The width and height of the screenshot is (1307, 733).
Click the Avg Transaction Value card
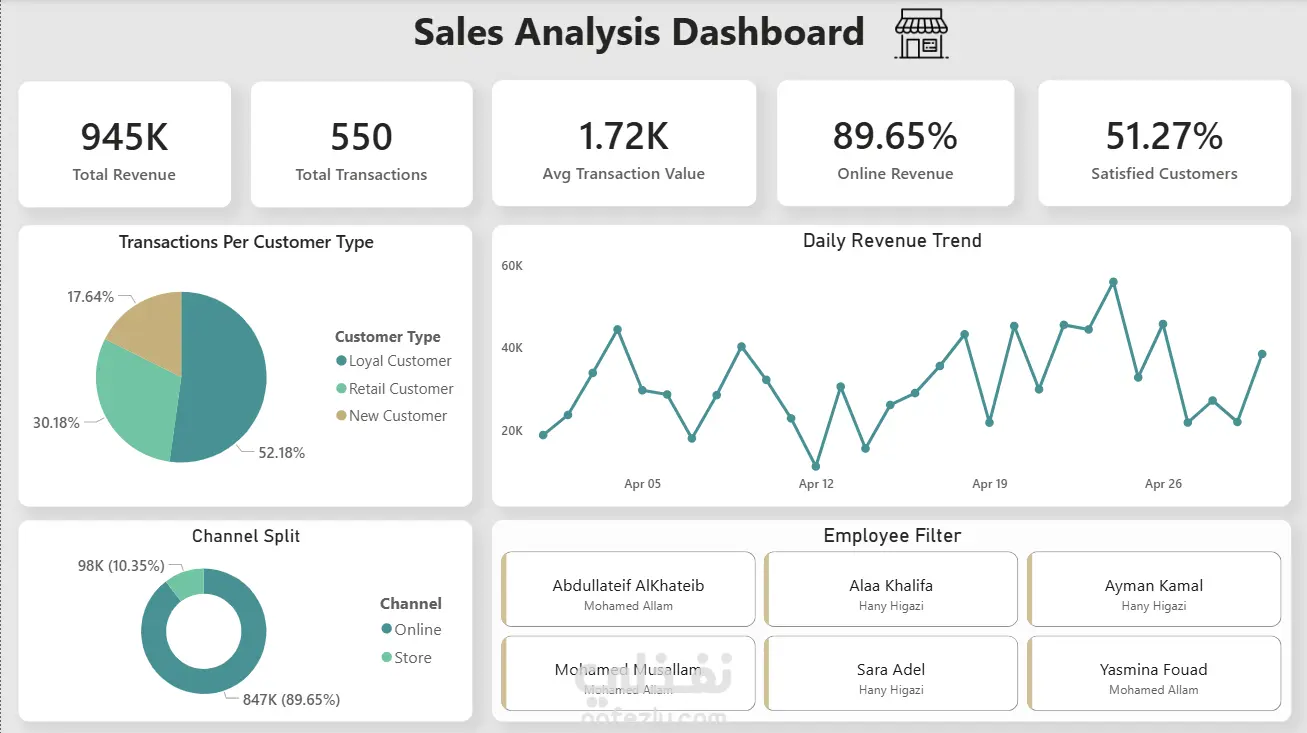tap(624, 144)
